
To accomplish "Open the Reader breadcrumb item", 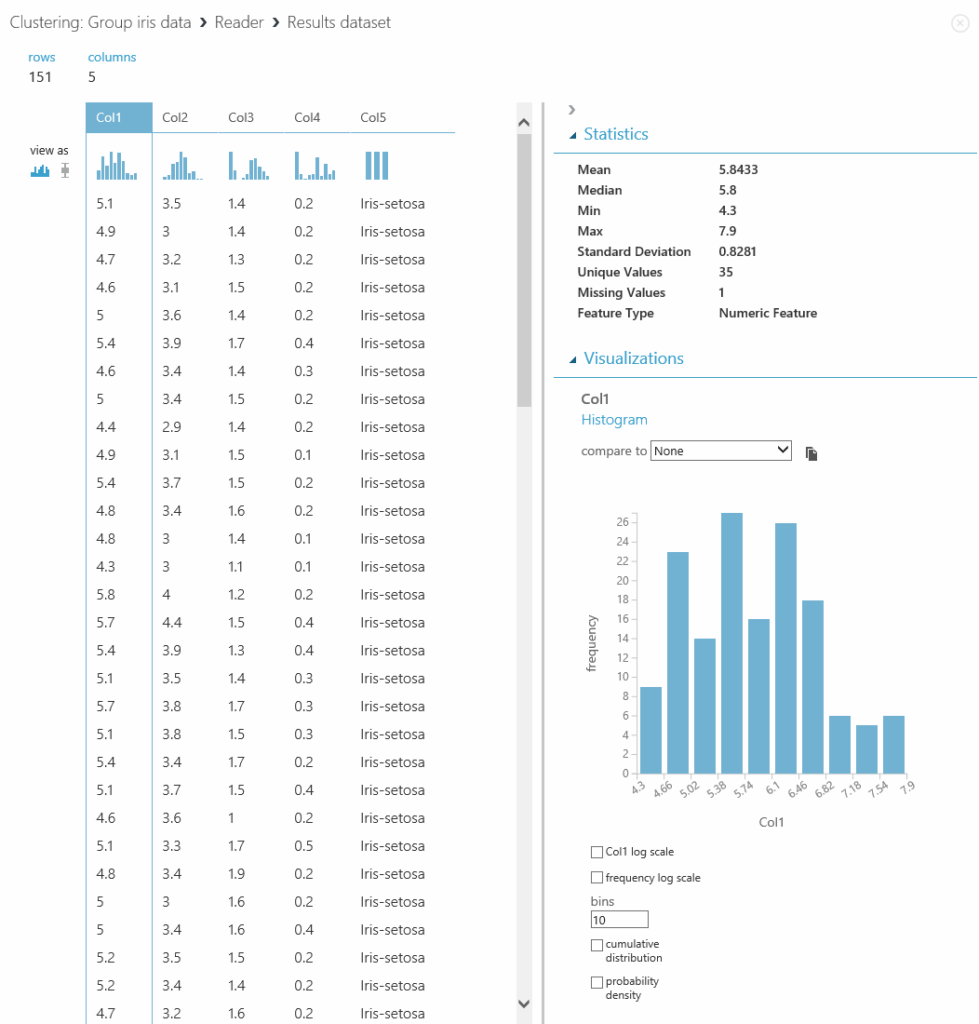I will (x=239, y=22).
